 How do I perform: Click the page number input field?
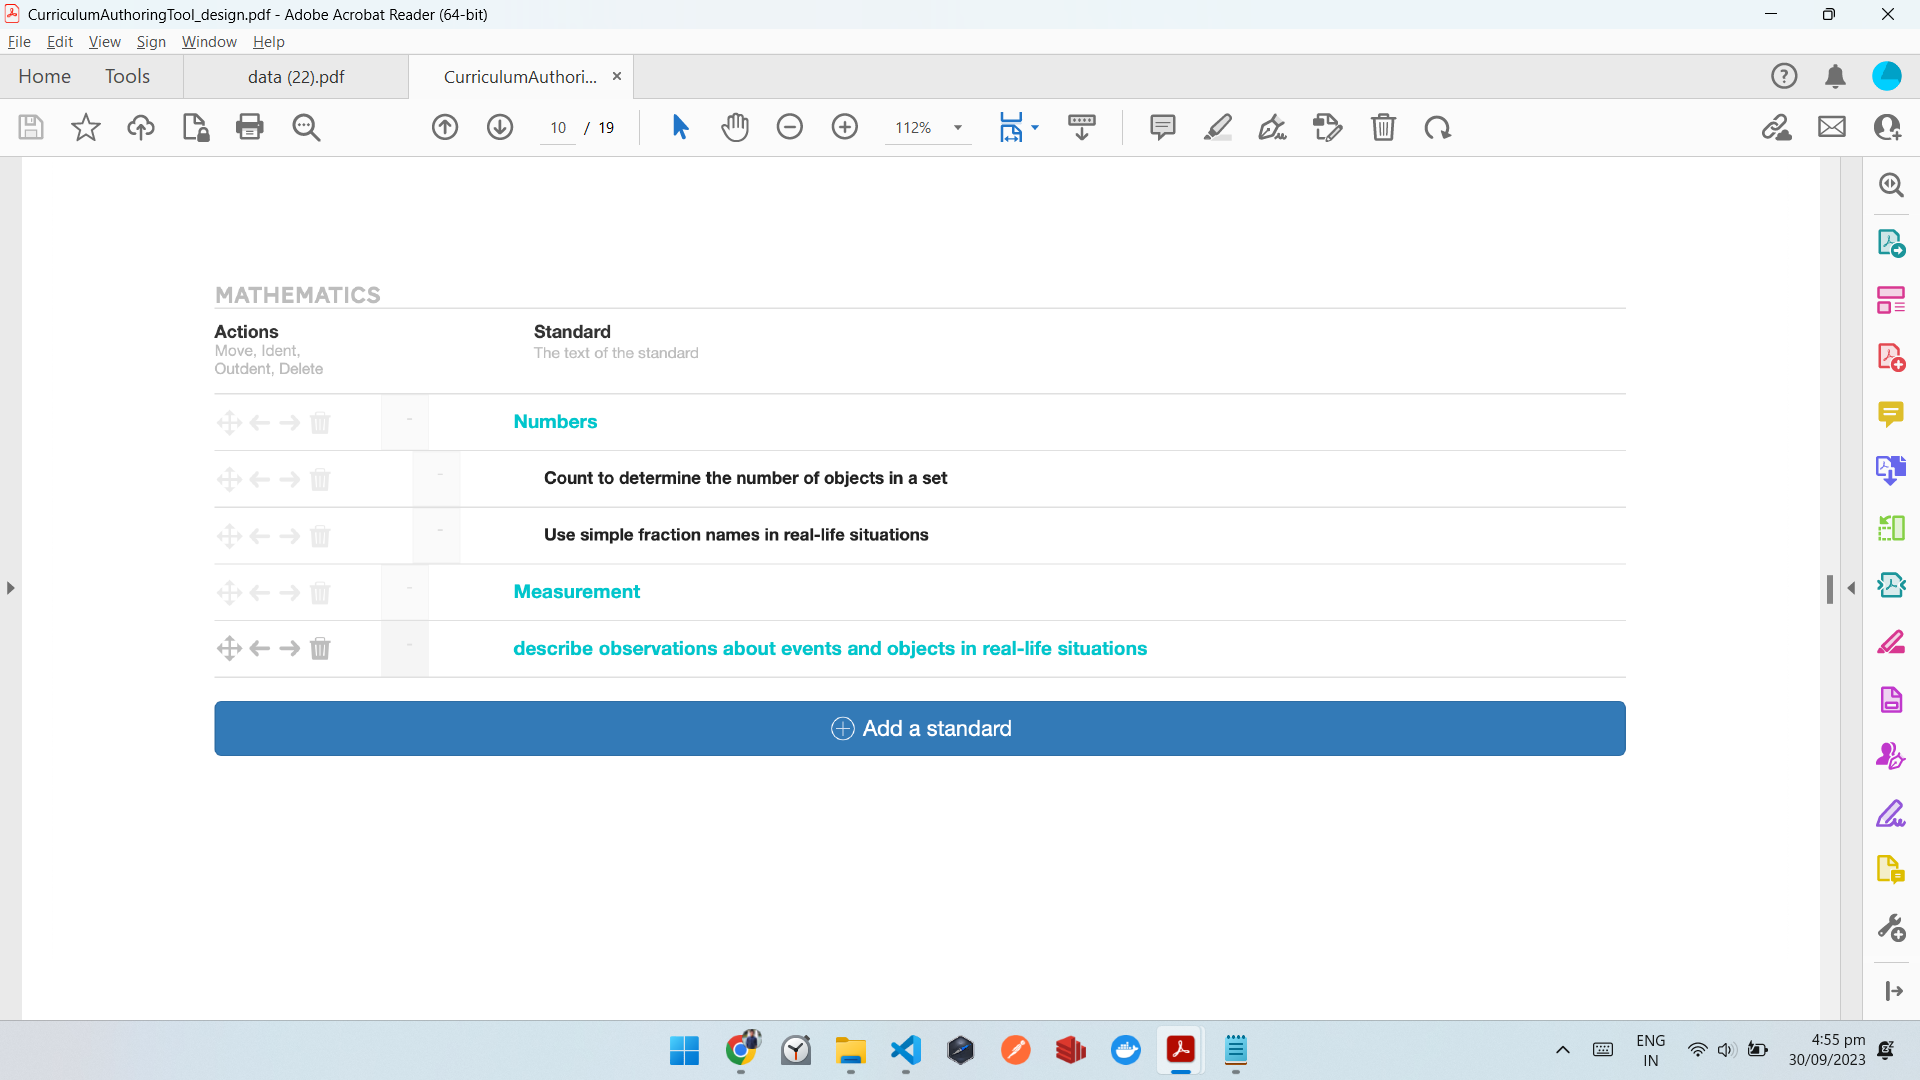coord(558,127)
